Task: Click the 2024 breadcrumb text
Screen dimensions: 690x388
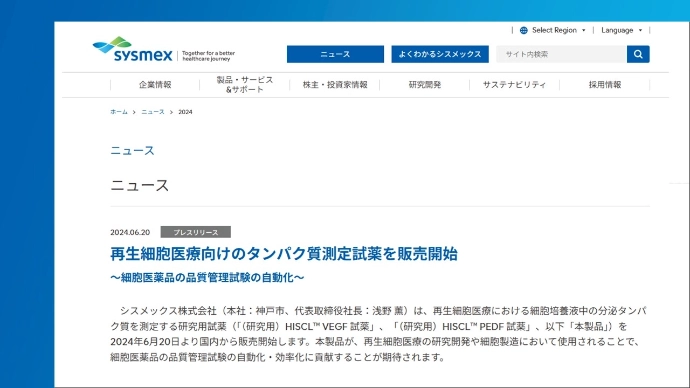Action: [185, 112]
